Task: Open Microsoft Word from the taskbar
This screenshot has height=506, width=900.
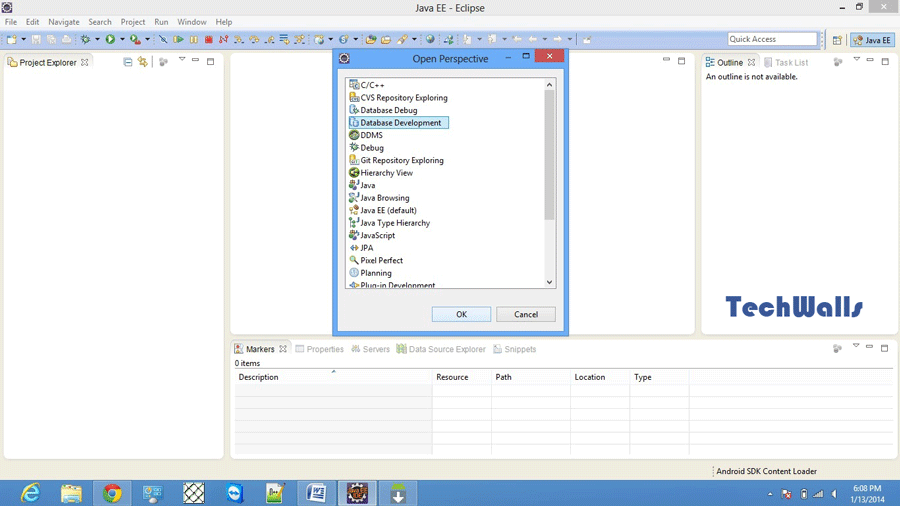Action: click(316, 493)
